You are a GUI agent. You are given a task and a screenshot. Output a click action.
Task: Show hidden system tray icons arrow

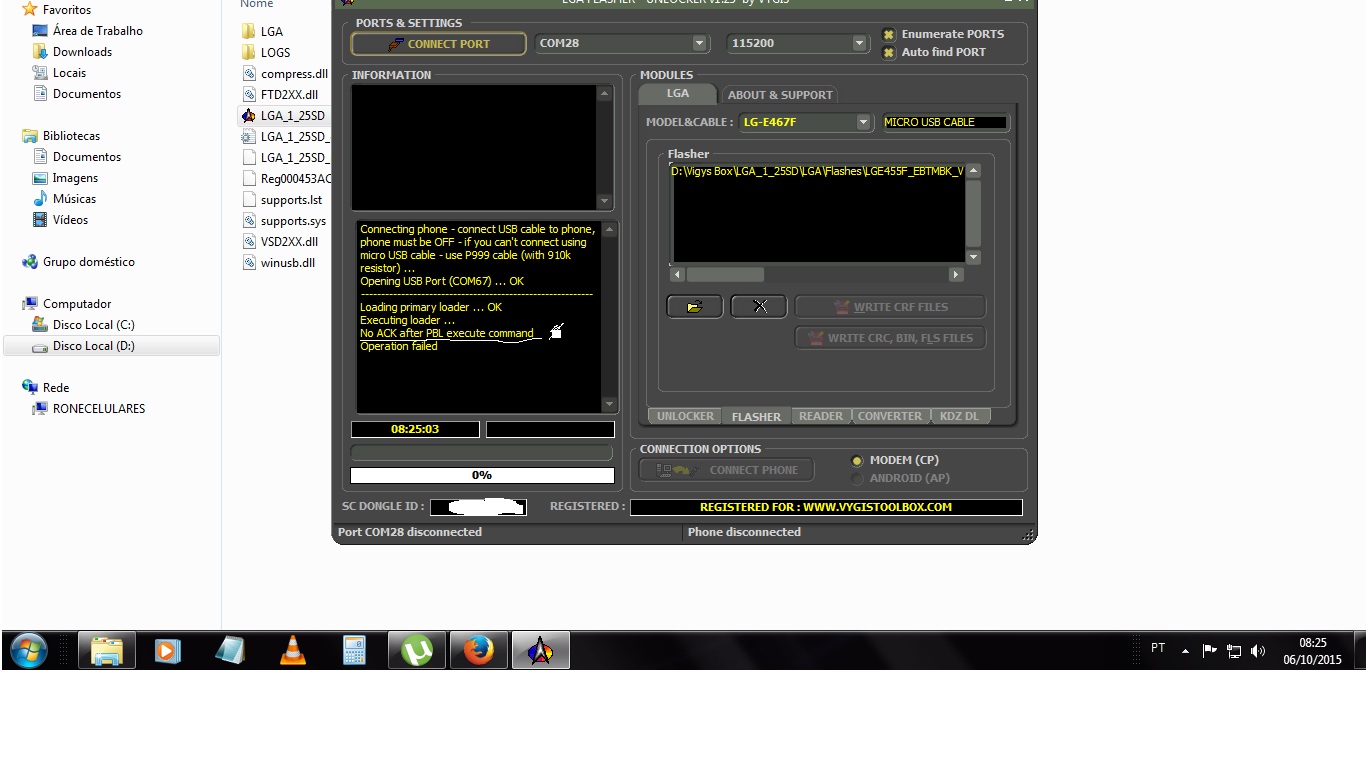click(x=1185, y=651)
